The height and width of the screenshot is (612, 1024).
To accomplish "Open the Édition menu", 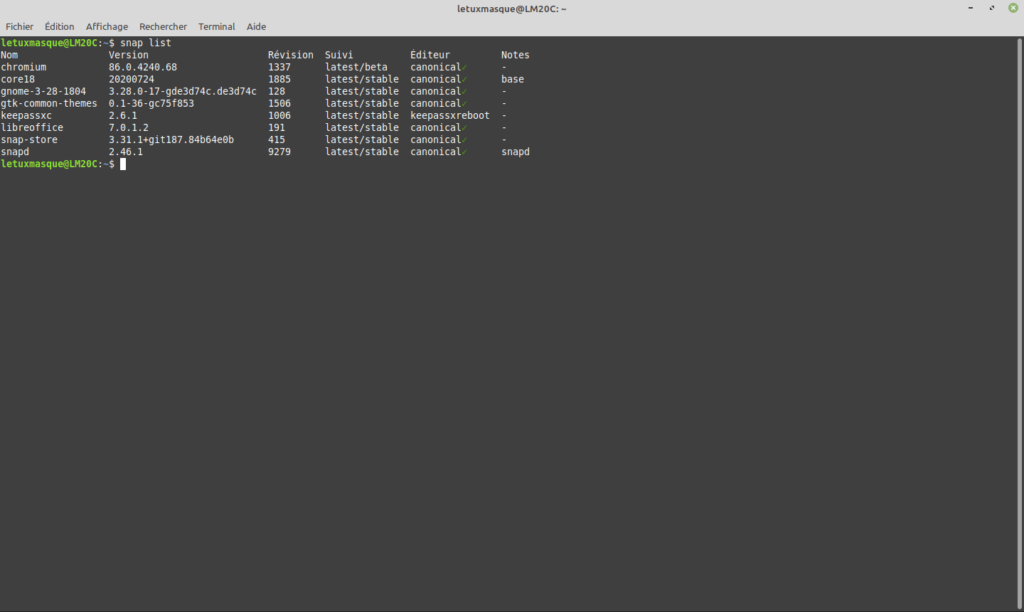I will pos(60,27).
